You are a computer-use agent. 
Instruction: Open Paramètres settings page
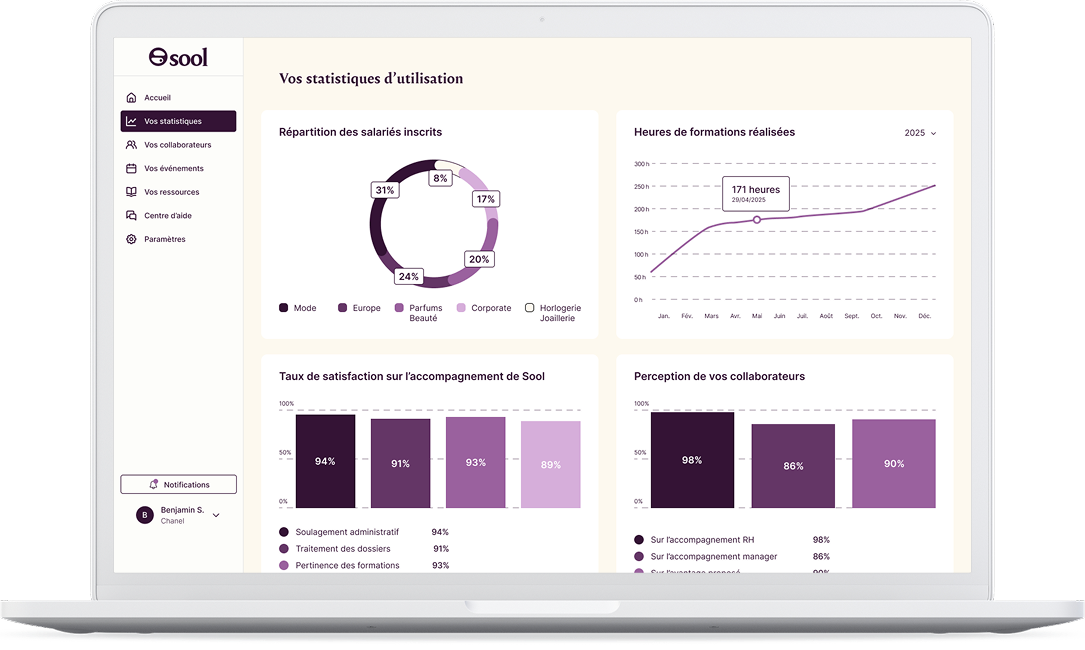(x=179, y=239)
